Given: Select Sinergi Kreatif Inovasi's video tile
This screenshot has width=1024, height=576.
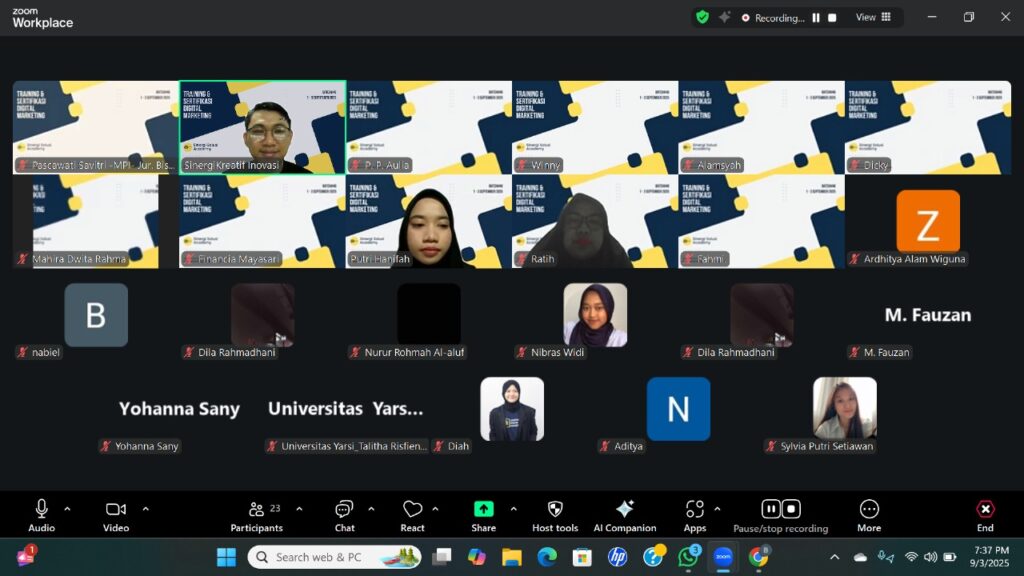Looking at the screenshot, I should click(262, 126).
